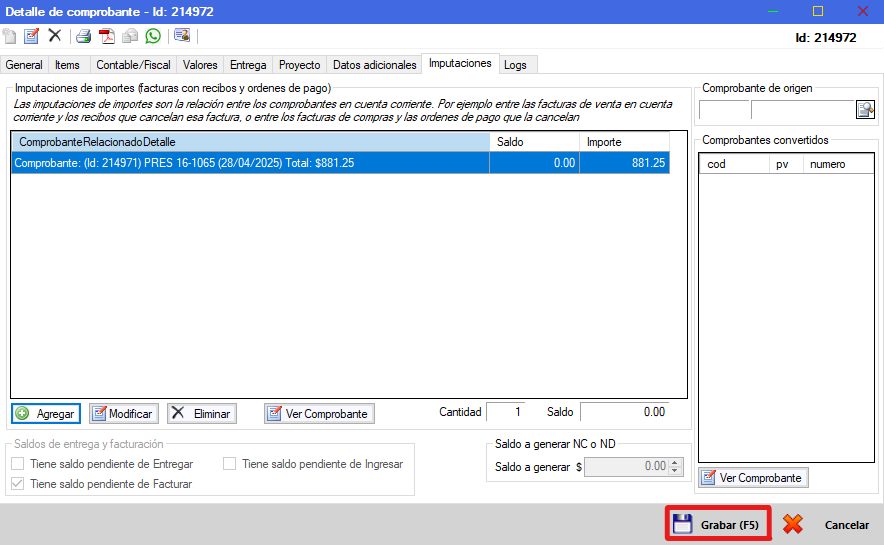Click the Cancelar button

(x=826, y=525)
